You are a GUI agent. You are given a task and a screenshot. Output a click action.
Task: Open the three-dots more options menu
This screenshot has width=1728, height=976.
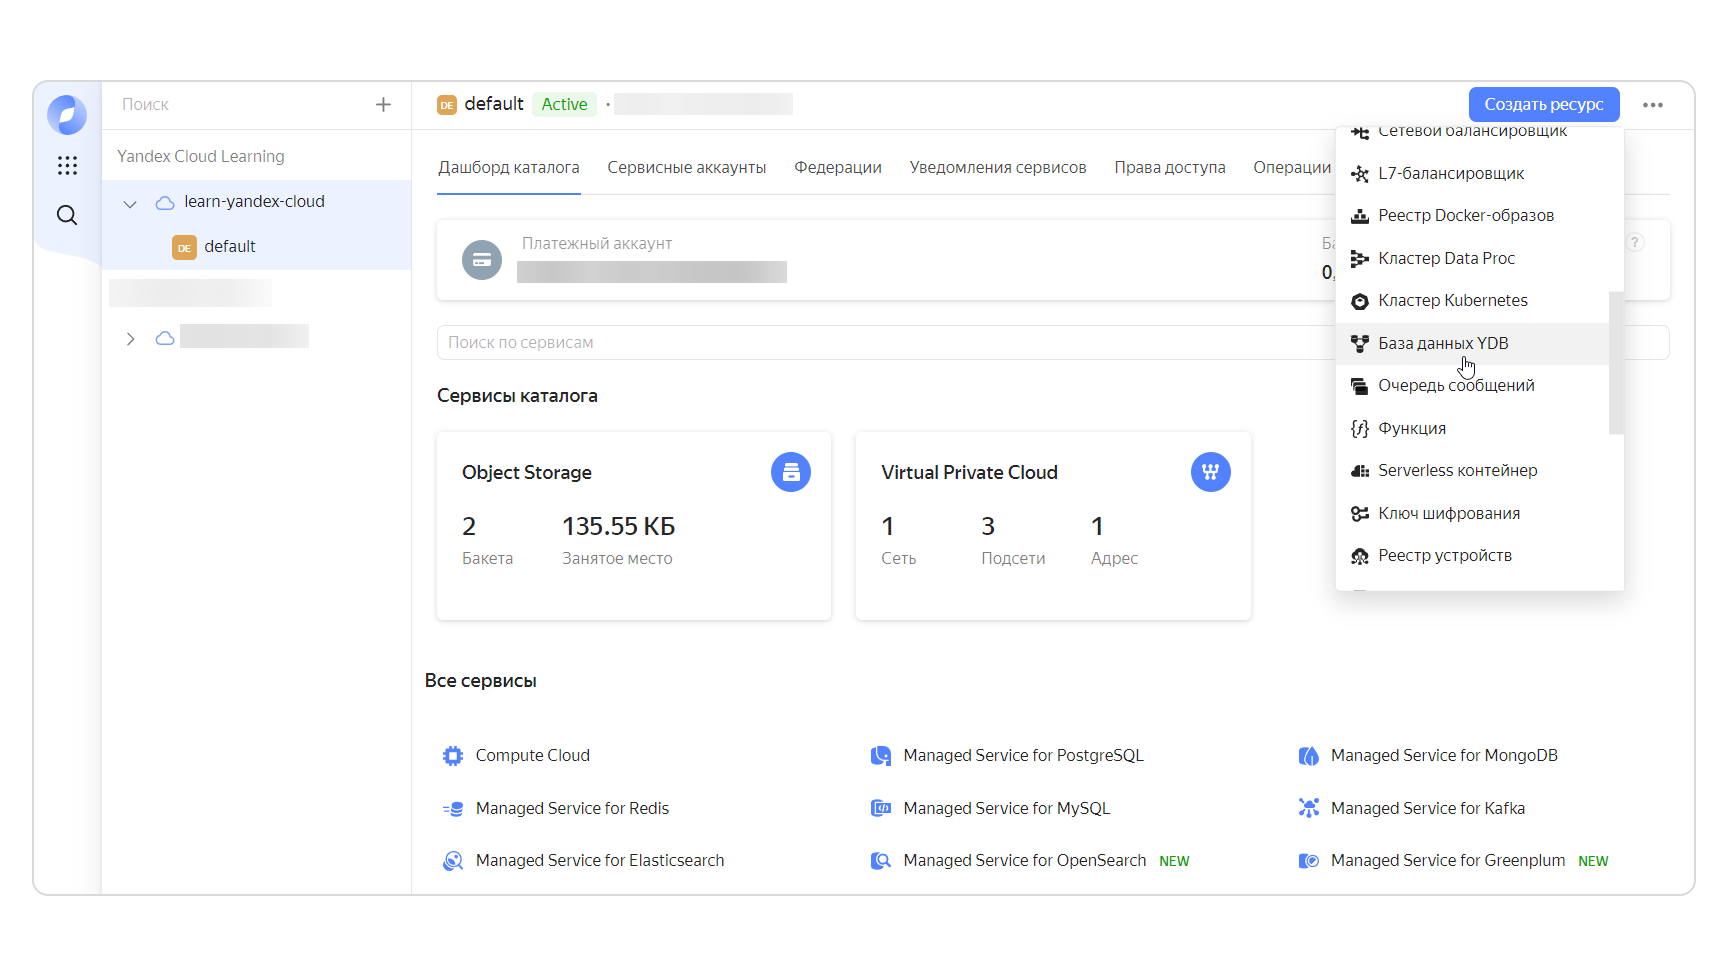point(1653,105)
